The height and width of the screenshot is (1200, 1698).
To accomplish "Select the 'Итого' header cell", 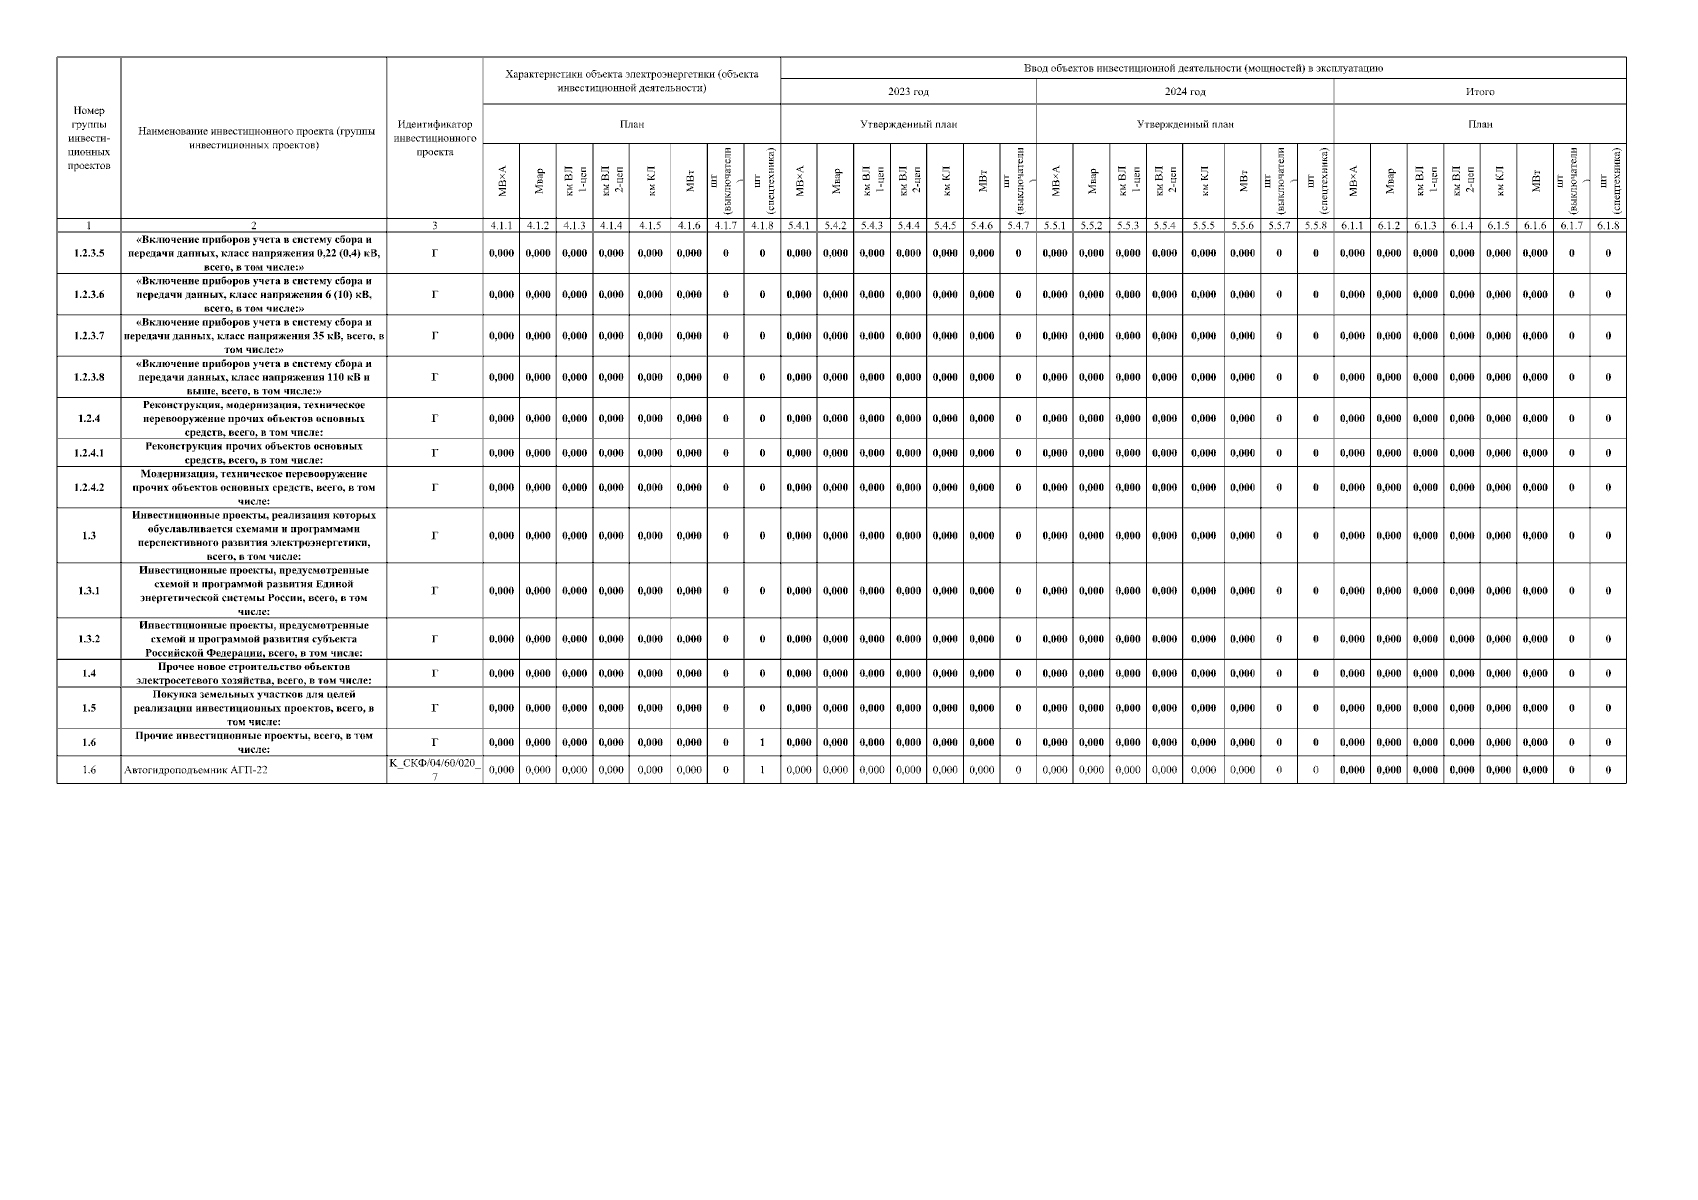I will click(x=1480, y=92).
